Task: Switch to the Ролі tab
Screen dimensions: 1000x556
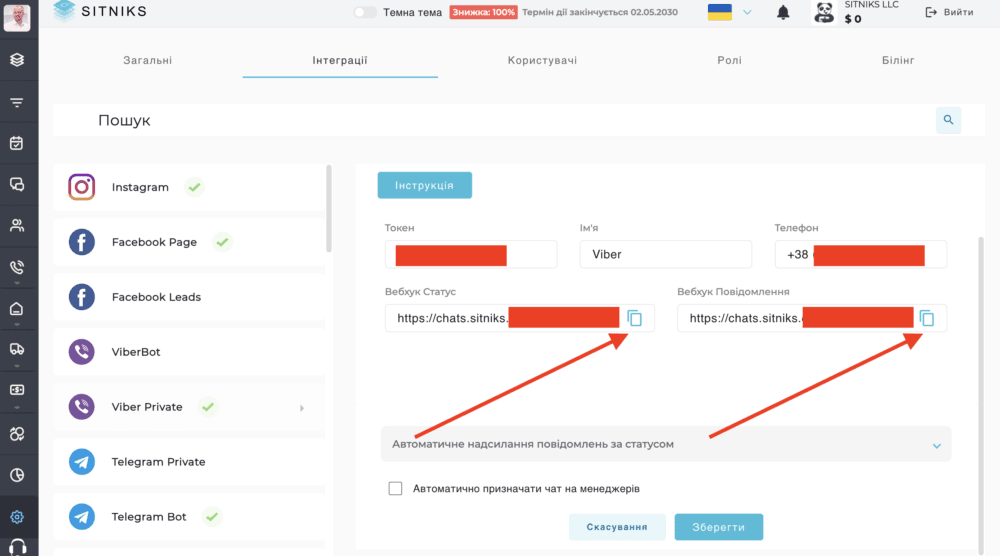Action: point(730,60)
